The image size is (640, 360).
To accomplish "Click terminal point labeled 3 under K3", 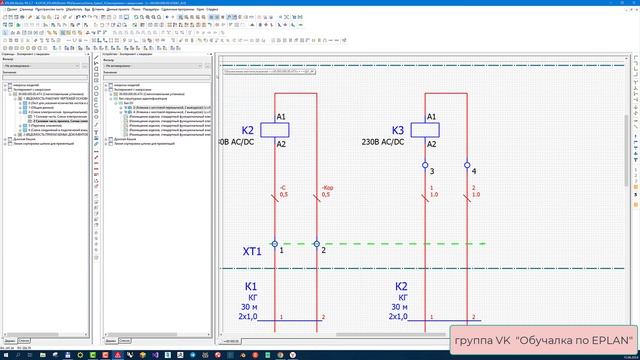I will 425,165.
